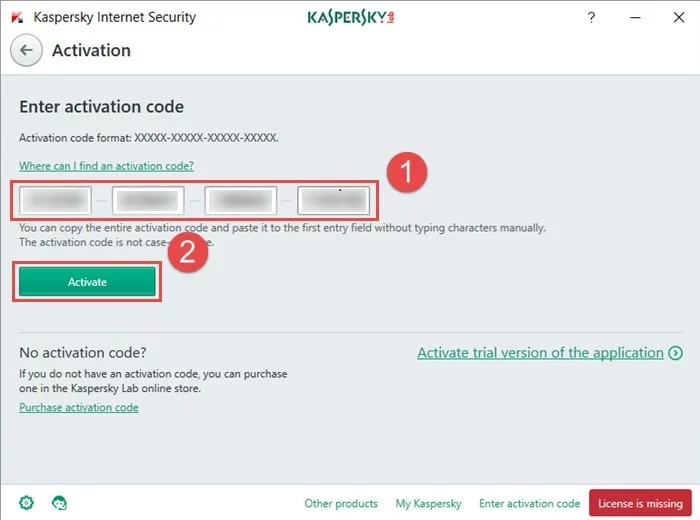The image size is (700, 520).
Task: Click the Kaspersky red K app icon
Action: coord(17,17)
